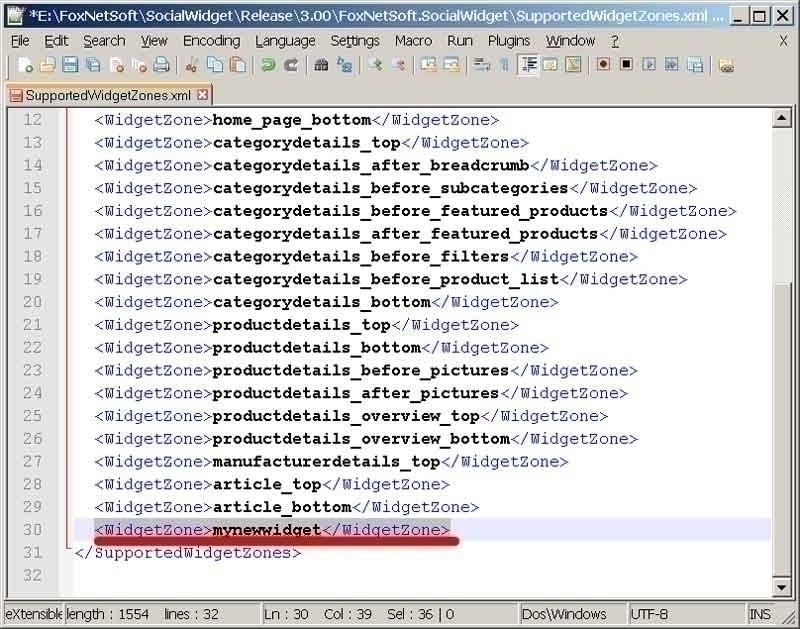Click the Save All toolbar icon

click(x=93, y=65)
